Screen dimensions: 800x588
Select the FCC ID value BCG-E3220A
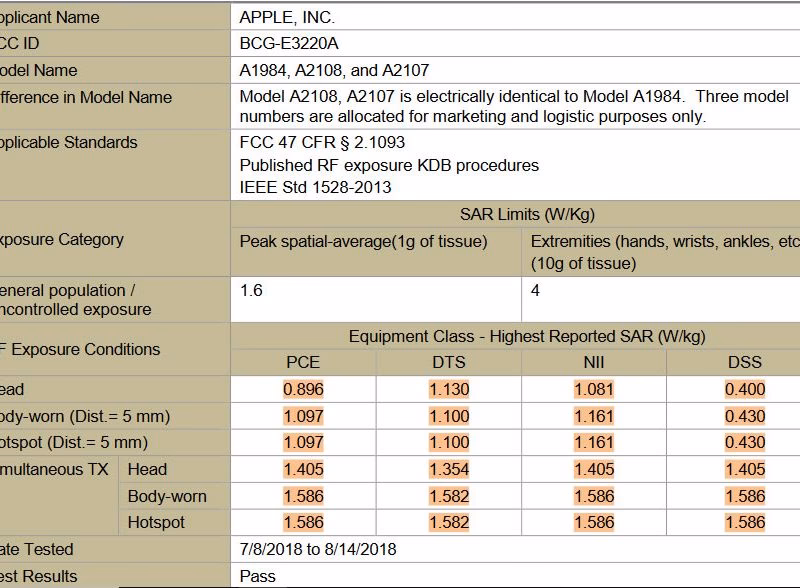coord(285,44)
